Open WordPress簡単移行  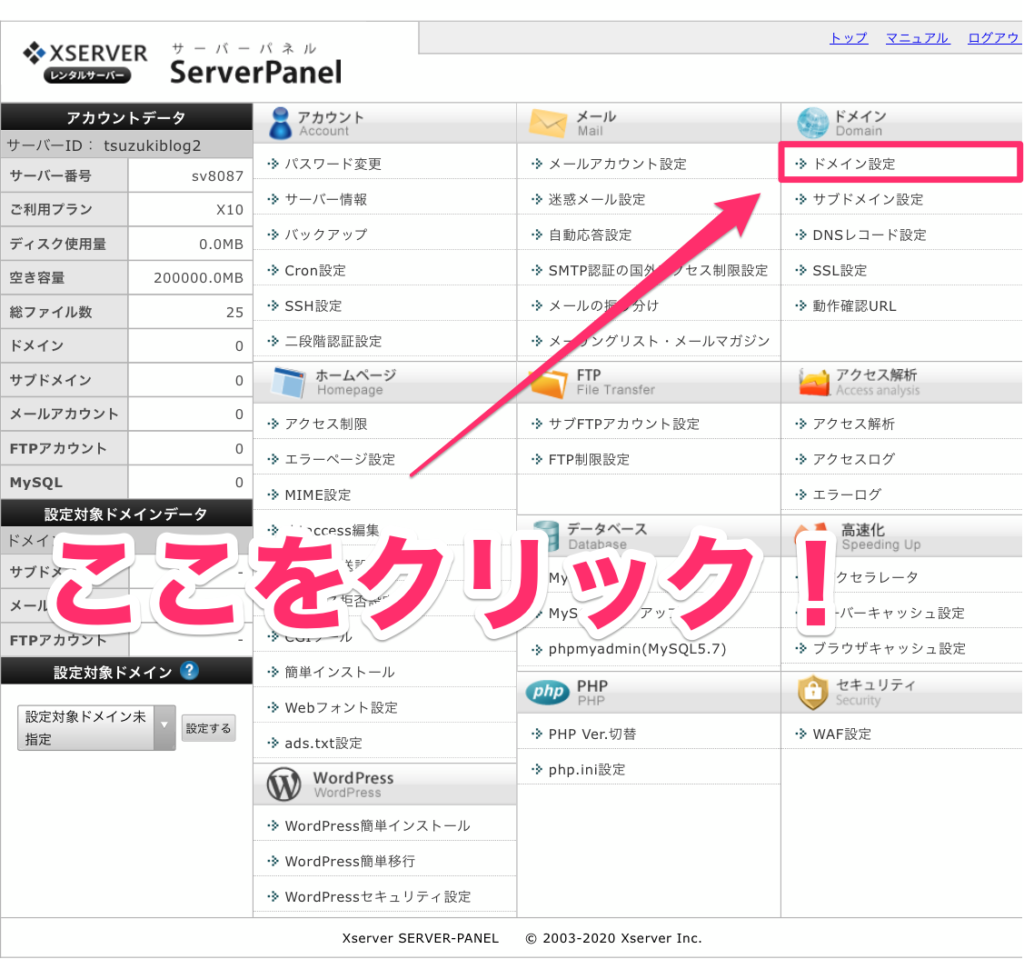(x=349, y=861)
